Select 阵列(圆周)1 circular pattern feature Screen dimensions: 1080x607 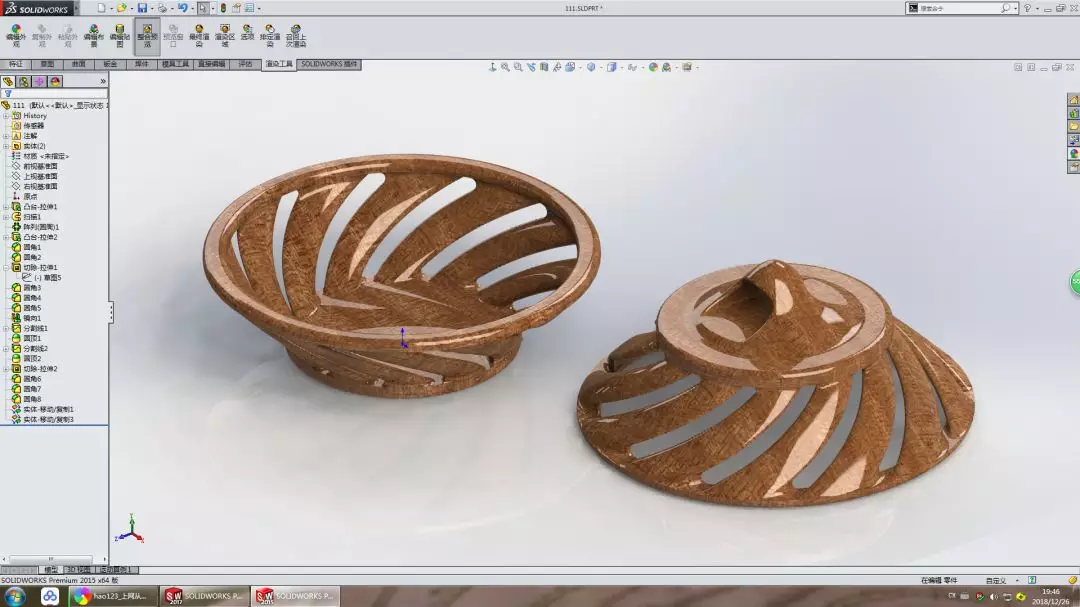tap(35, 227)
